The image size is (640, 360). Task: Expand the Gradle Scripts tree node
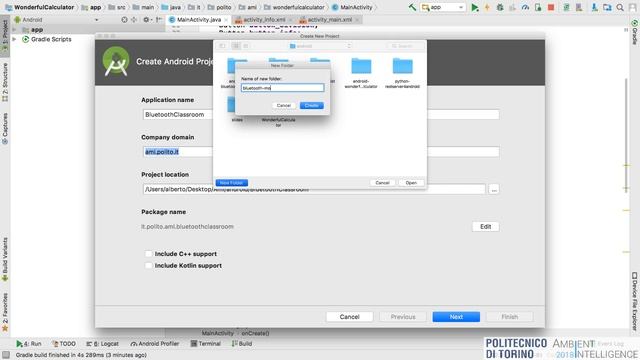pos(15,39)
